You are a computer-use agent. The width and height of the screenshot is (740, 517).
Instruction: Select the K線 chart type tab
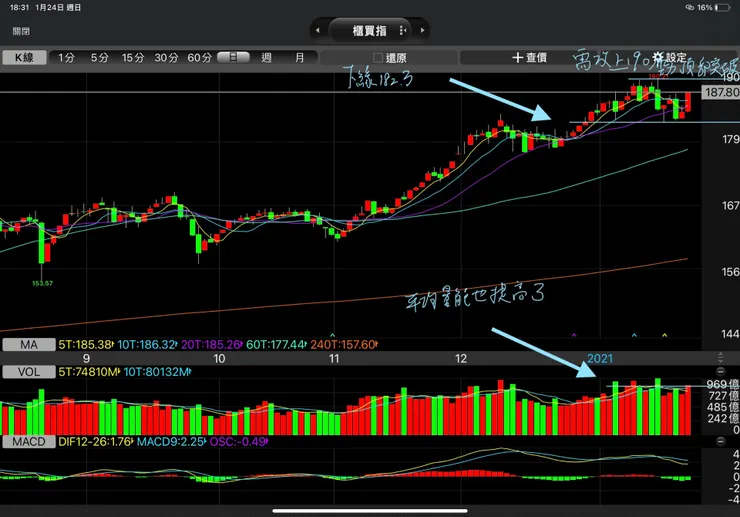pyautogui.click(x=24, y=58)
